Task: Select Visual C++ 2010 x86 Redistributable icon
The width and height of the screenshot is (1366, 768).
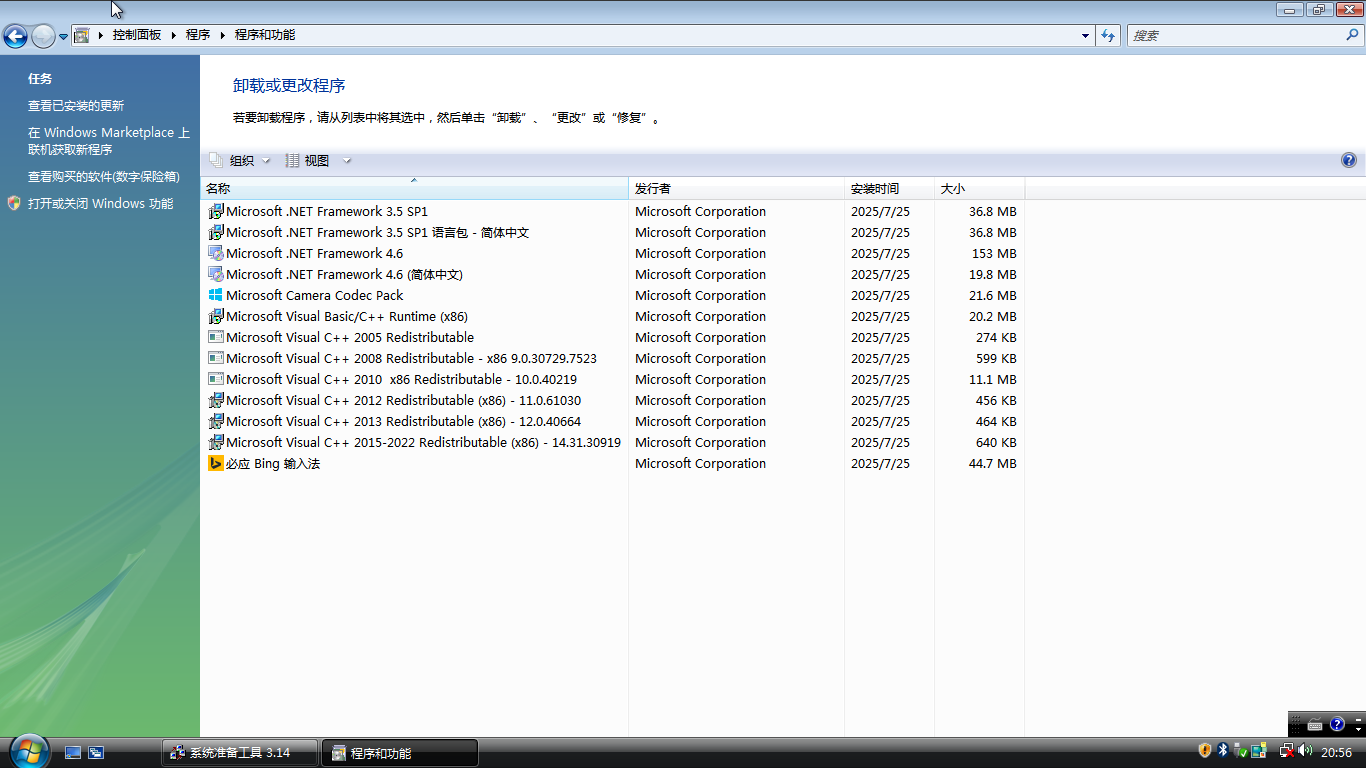Action: coord(215,379)
